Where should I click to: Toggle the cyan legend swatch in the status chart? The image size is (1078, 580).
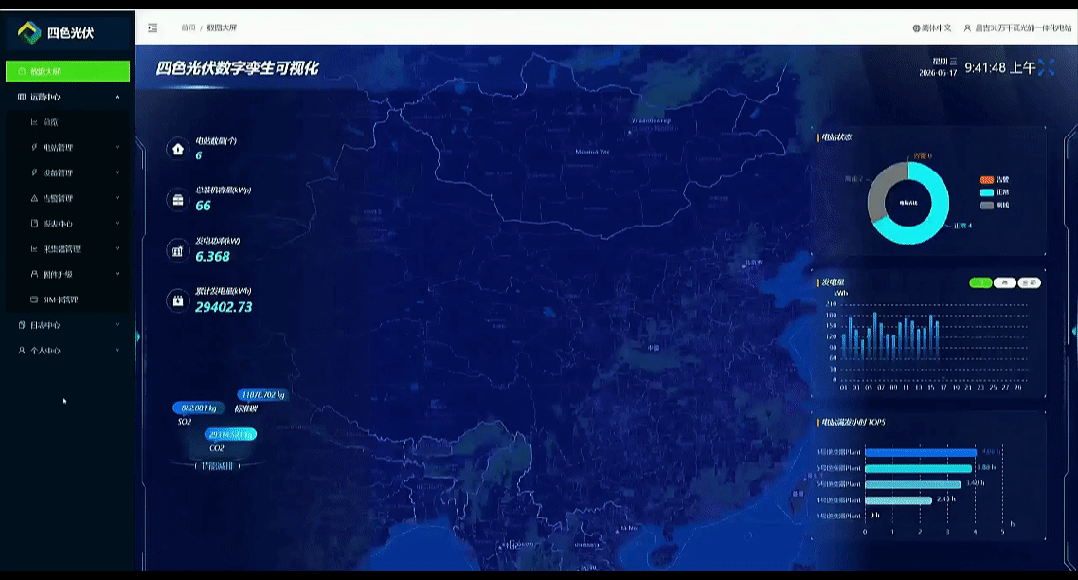click(x=987, y=192)
